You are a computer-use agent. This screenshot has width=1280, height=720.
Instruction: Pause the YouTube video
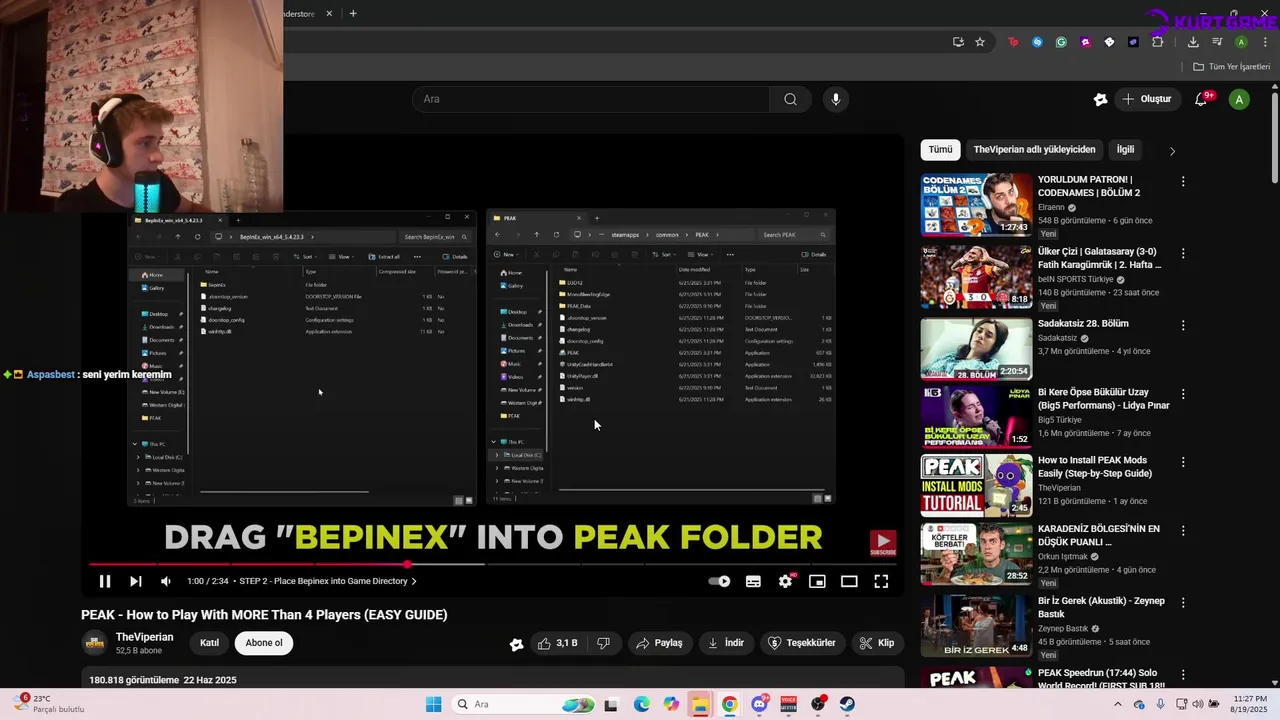click(105, 581)
